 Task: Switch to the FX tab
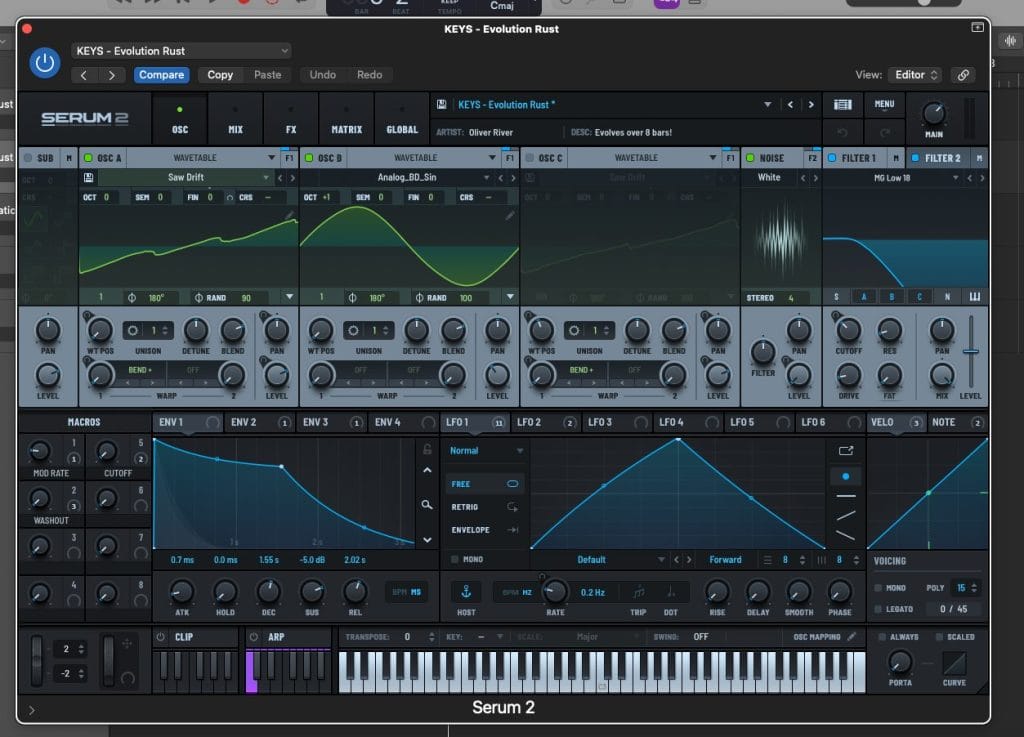pyautogui.click(x=291, y=119)
